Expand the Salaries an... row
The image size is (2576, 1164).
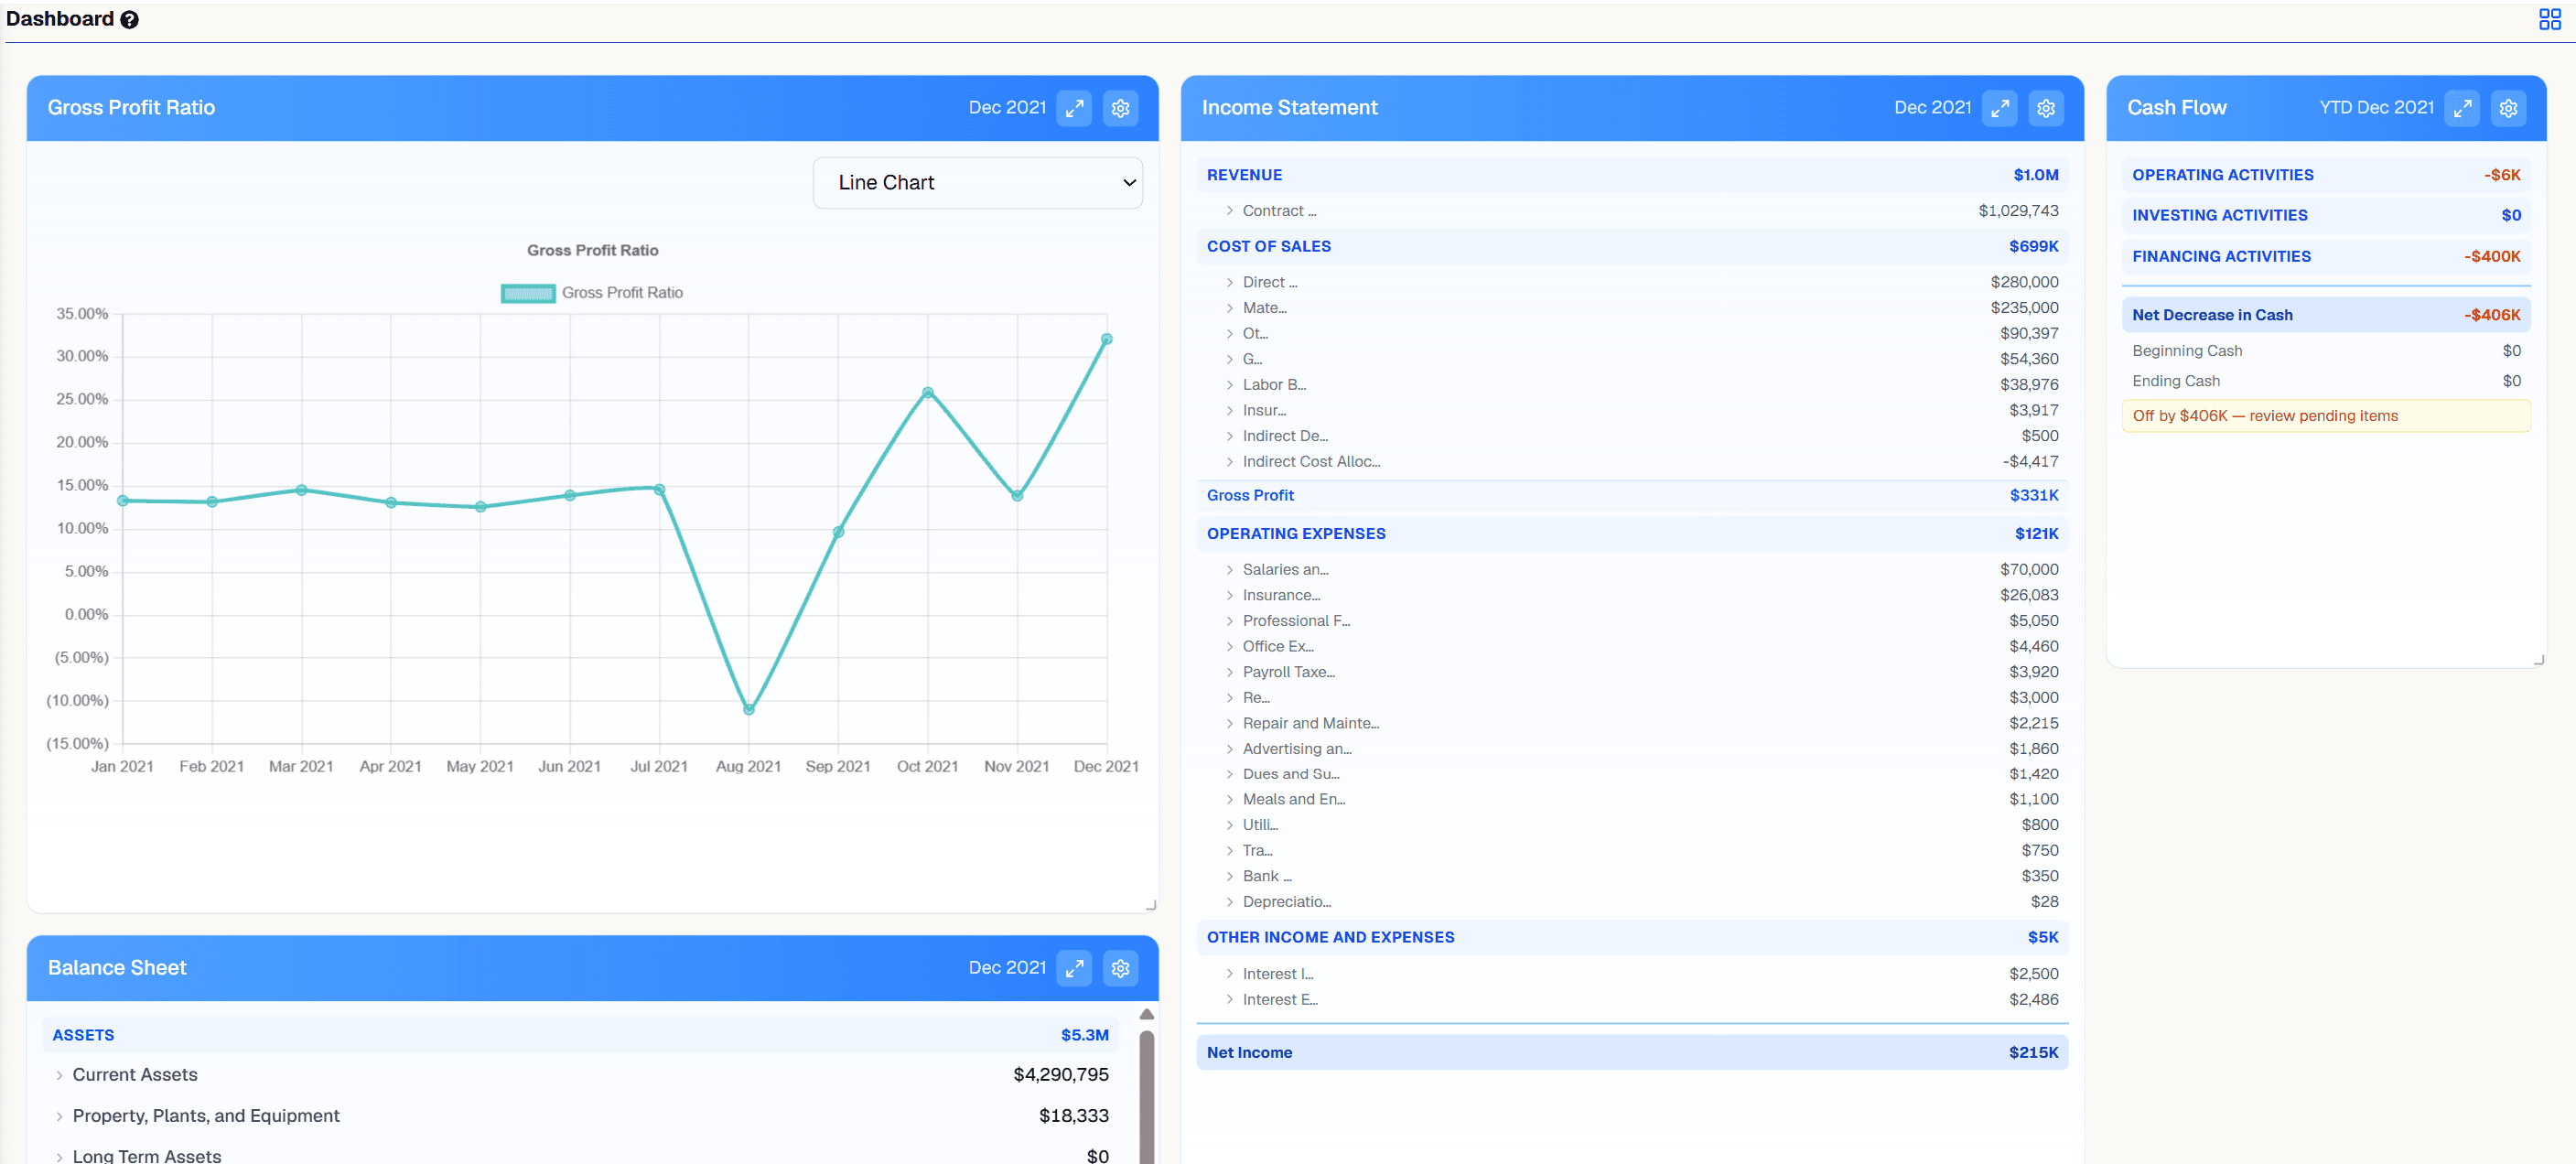[1229, 570]
